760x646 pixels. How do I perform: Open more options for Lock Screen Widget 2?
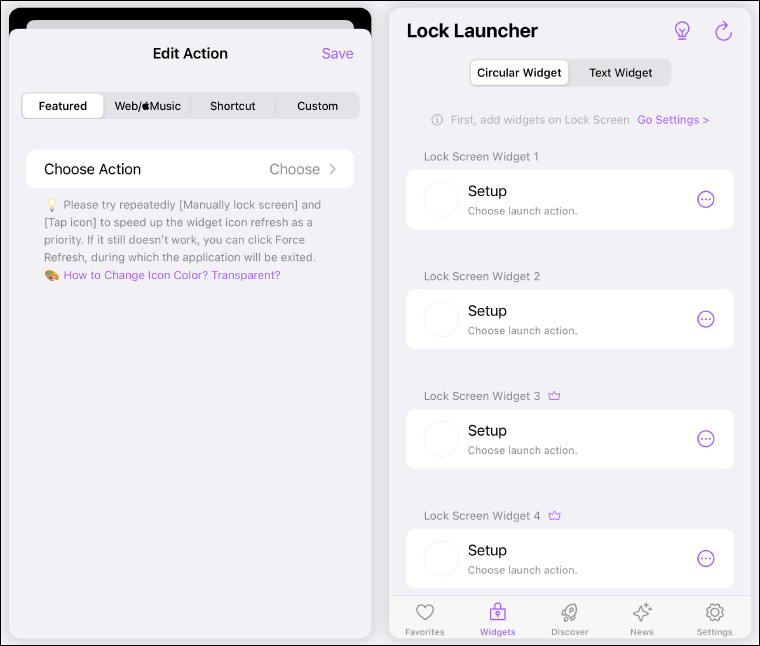[705, 319]
